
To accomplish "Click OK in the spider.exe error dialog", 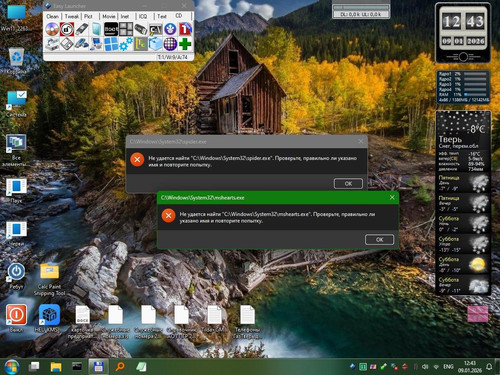I will click(348, 183).
